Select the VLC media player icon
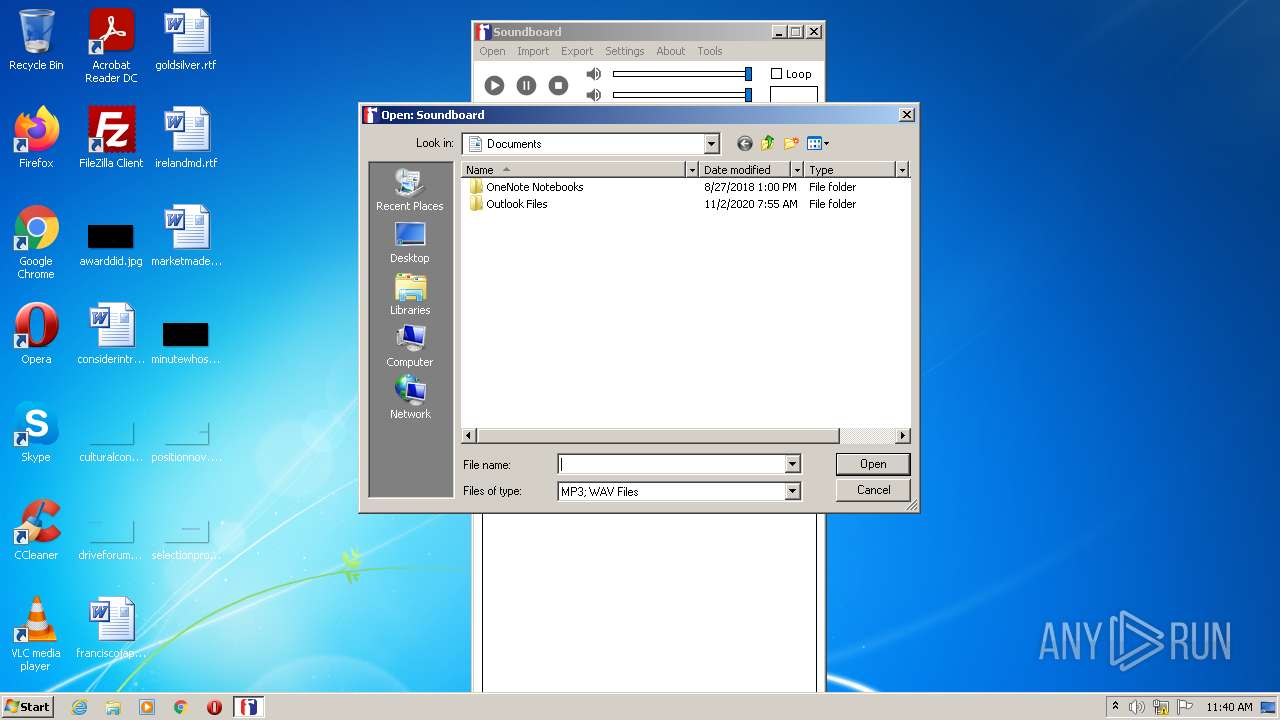 click(x=36, y=634)
